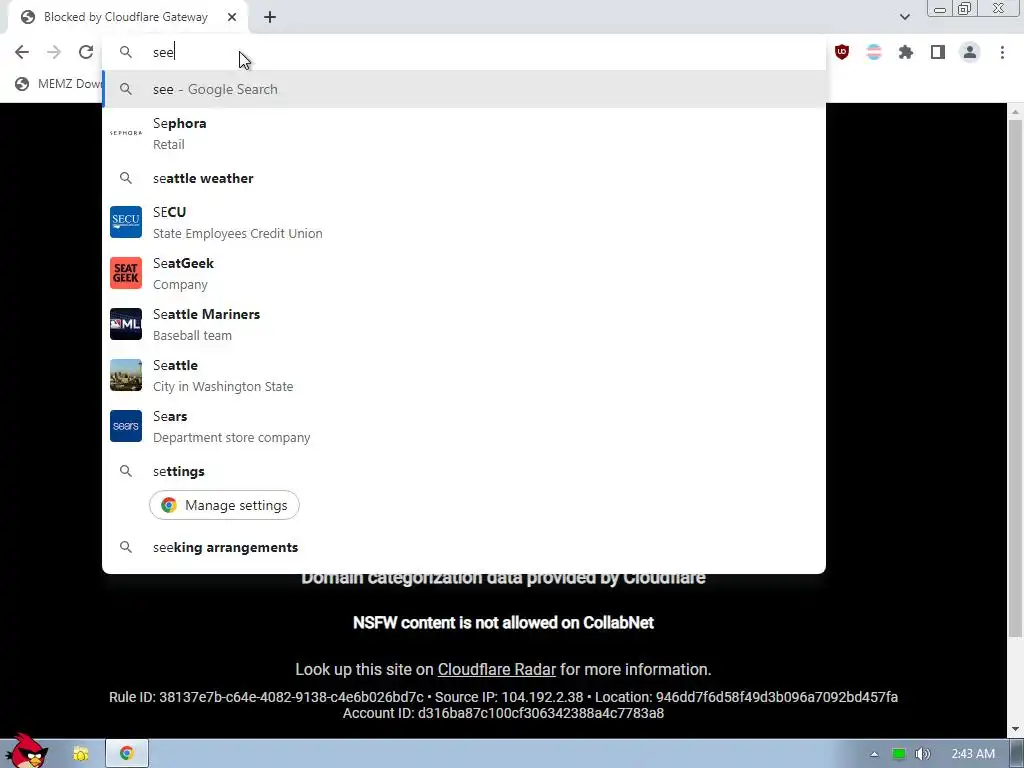This screenshot has height=768, width=1024.
Task: Open the Extensions puzzle piece menu
Action: pyautogui.click(x=906, y=52)
